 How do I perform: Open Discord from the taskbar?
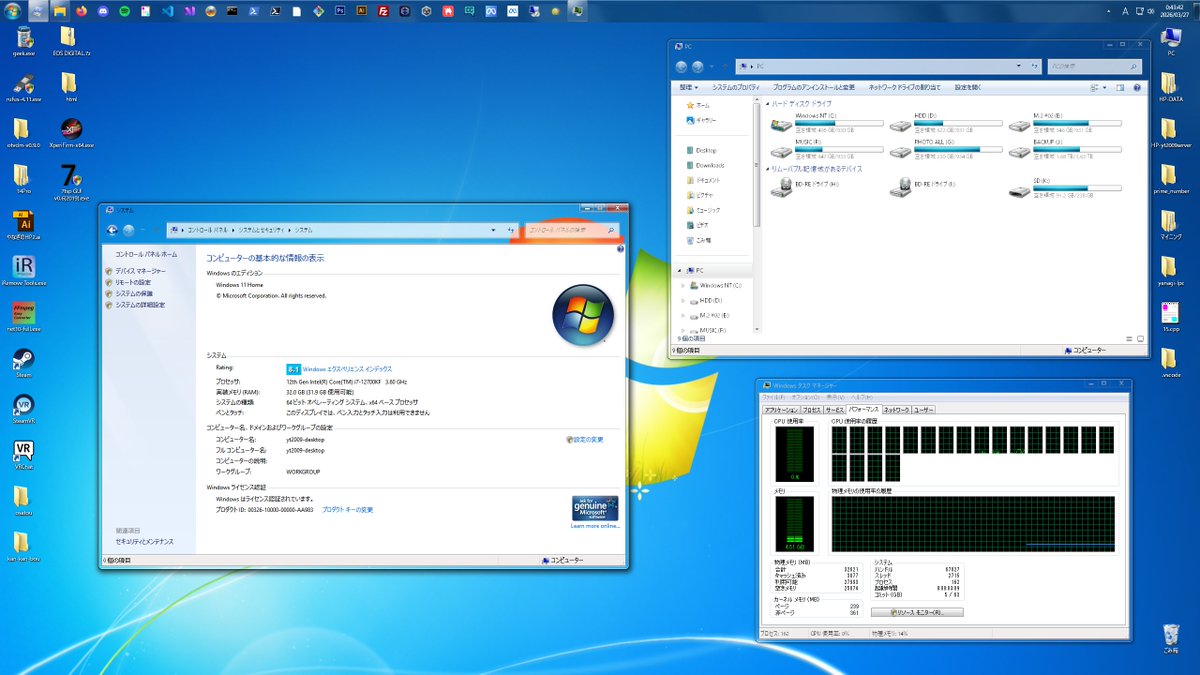(103, 11)
